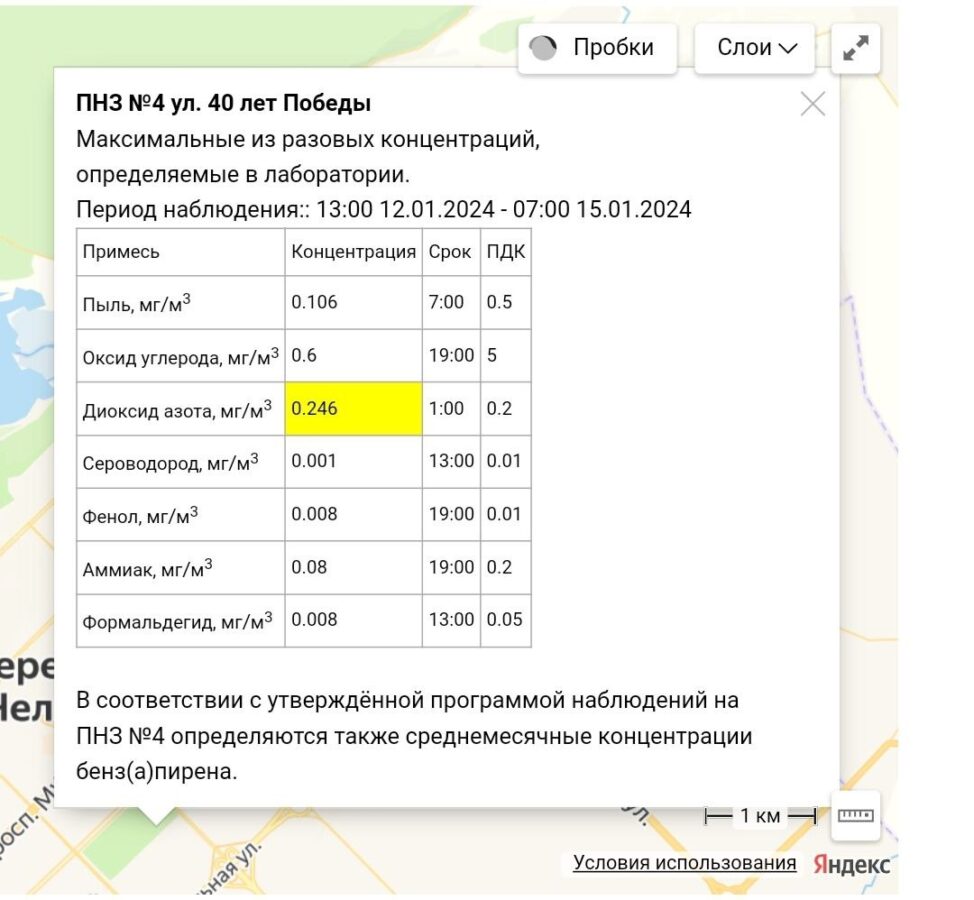Click the ПДК column header
Screen dimensions: 974x900
click(505, 252)
